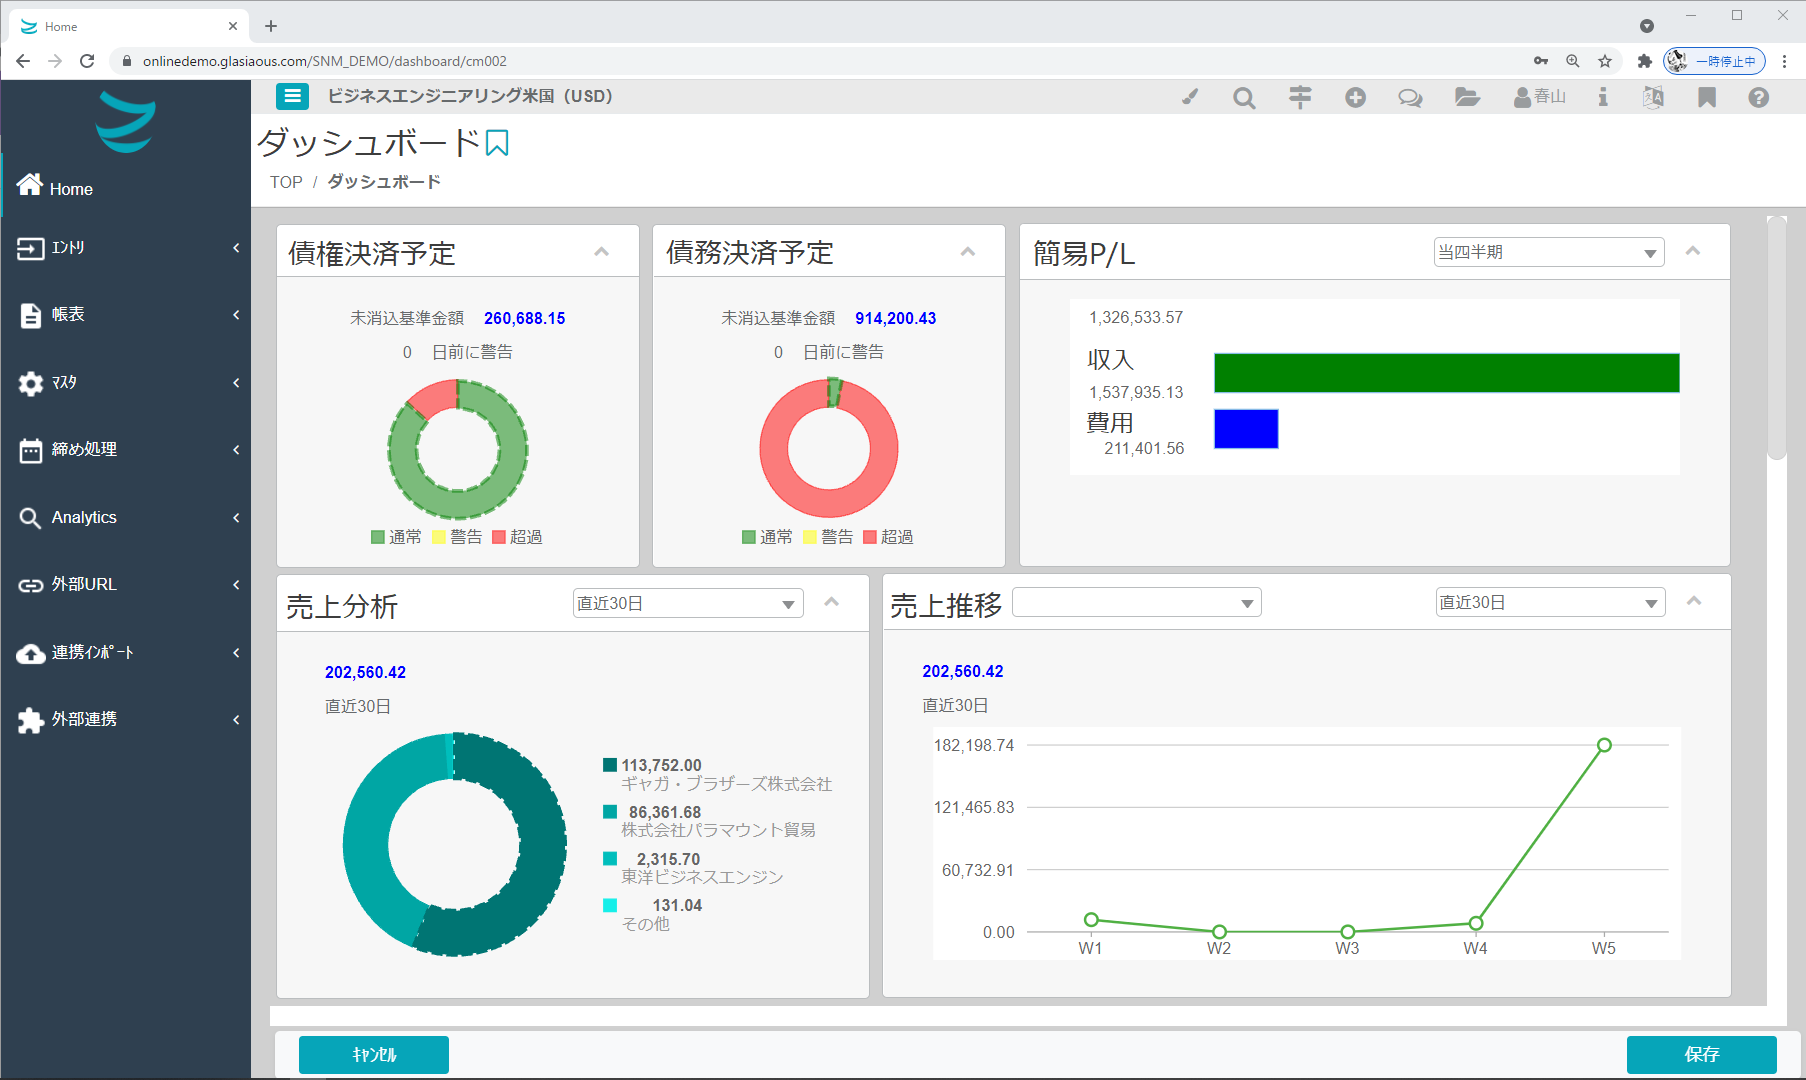Screen dimensions: 1806x1080
Task: Click the W5 data point on 売上推移 chart
Action: click(x=1604, y=745)
